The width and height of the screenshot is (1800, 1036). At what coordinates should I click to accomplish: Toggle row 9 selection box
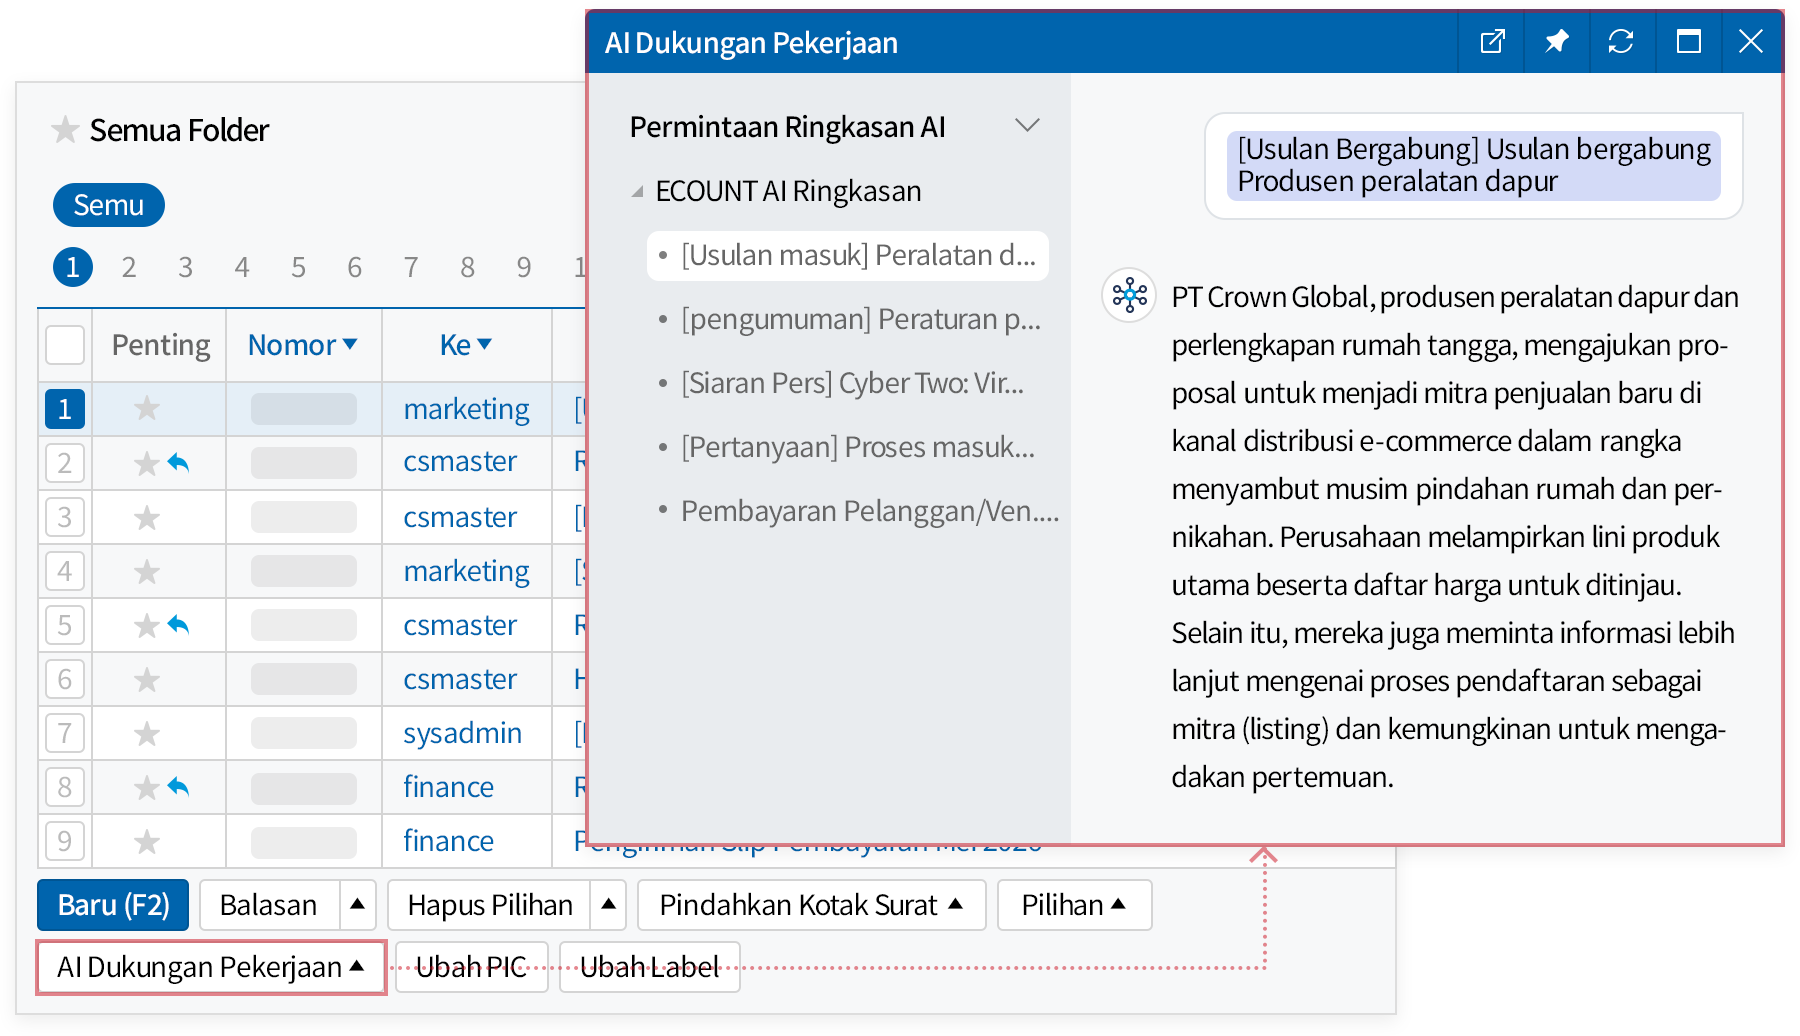65,841
